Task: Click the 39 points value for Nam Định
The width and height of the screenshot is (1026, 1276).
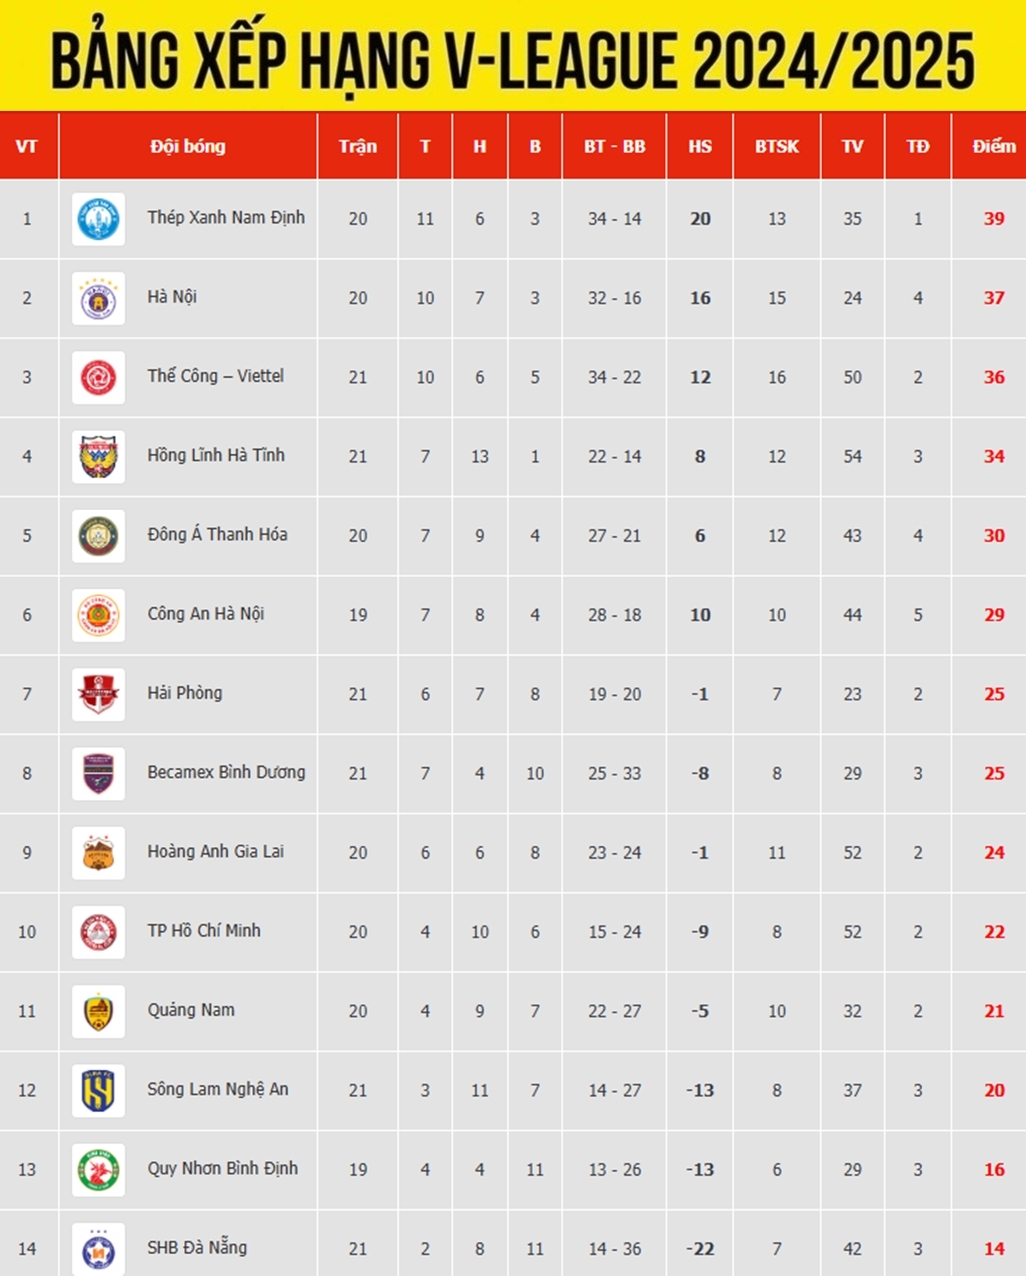Action: [x=993, y=218]
